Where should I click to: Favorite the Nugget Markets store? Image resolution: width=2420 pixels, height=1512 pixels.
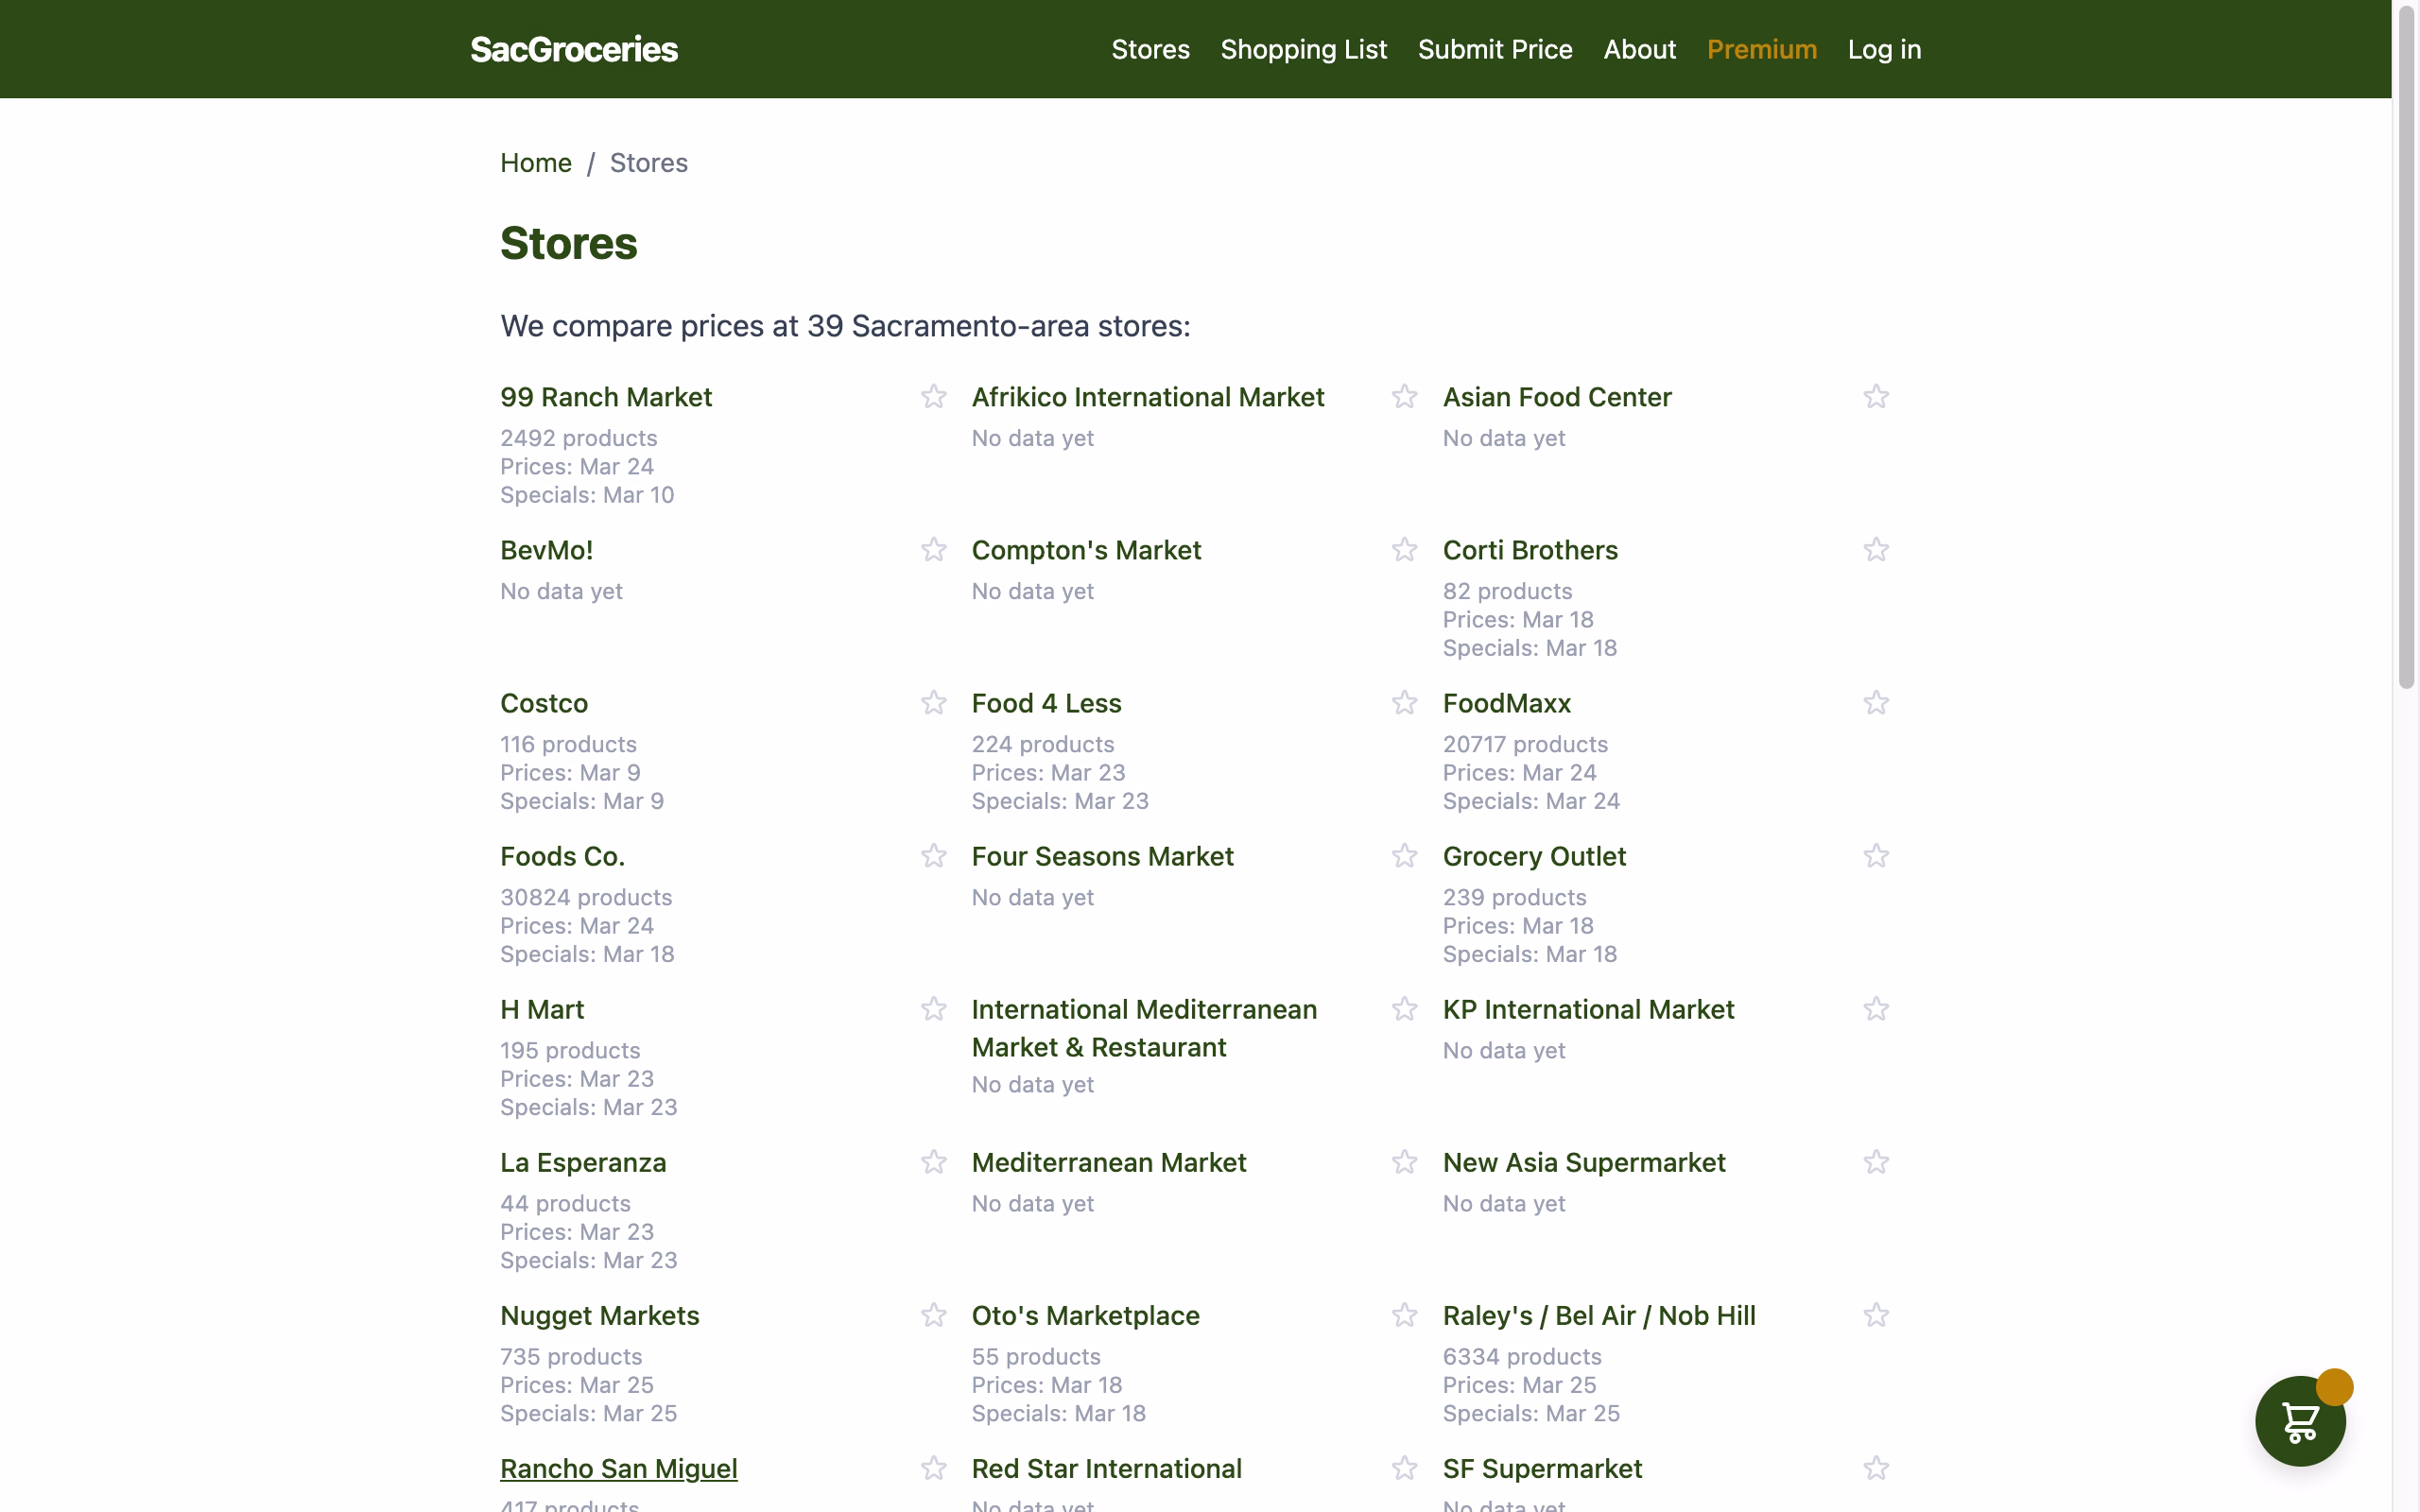(x=934, y=1315)
